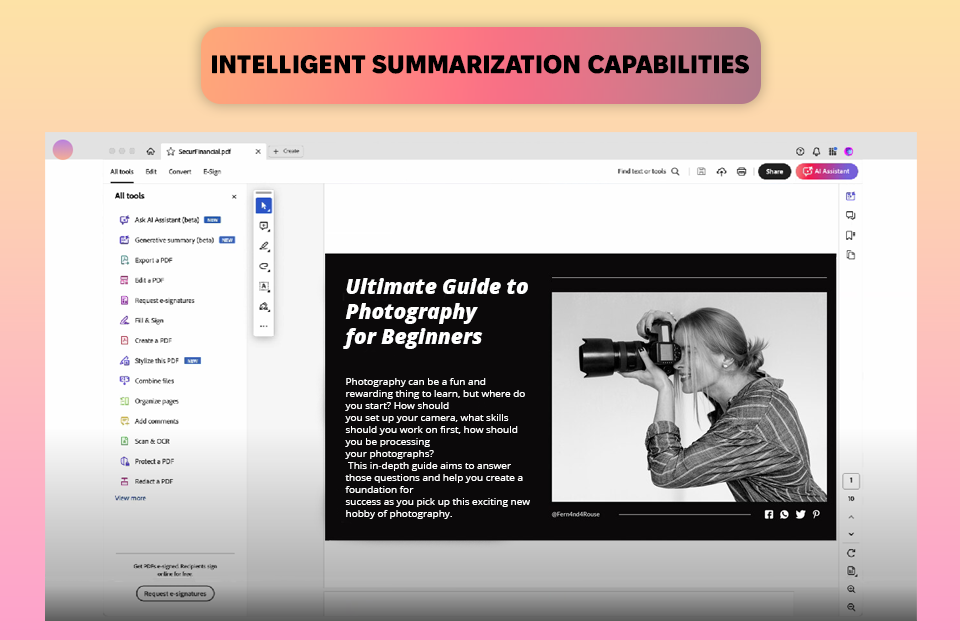Select the text box tool

(x=264, y=286)
